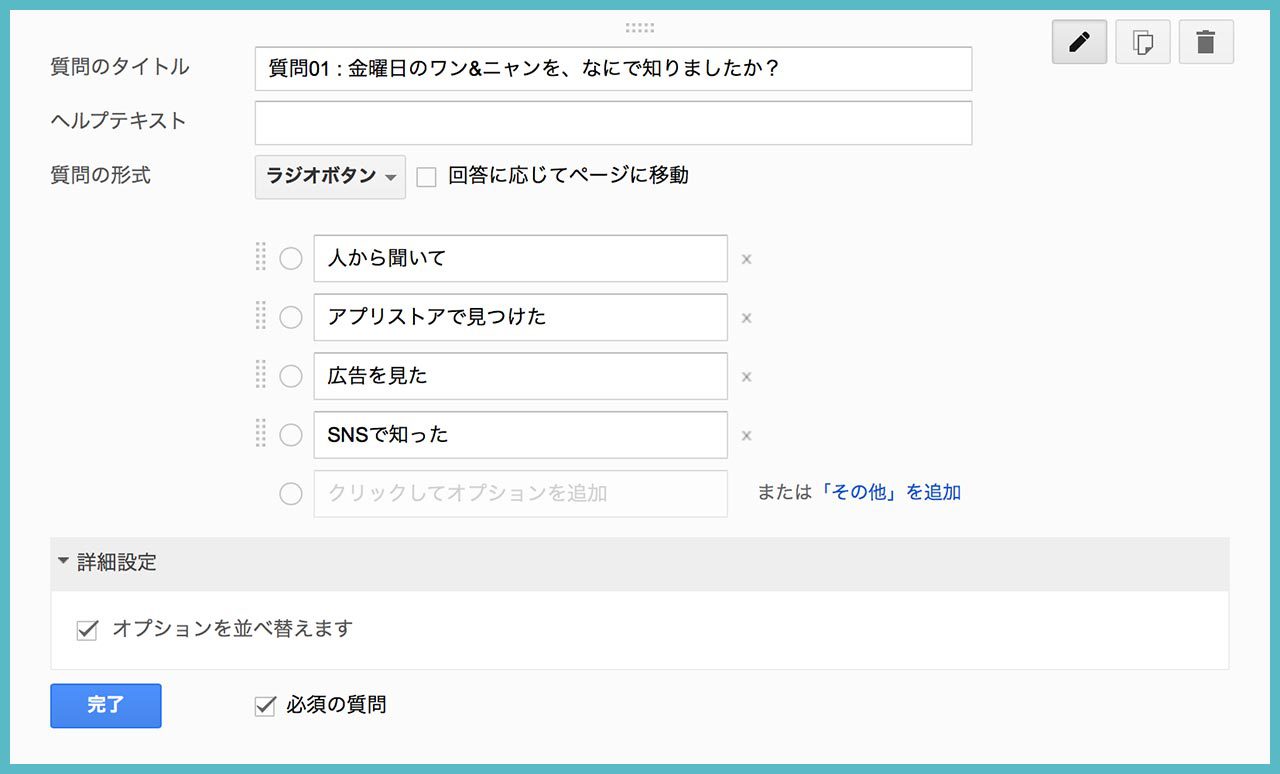
Task: Click the 人から聞いて option text field
Action: [x=520, y=259]
